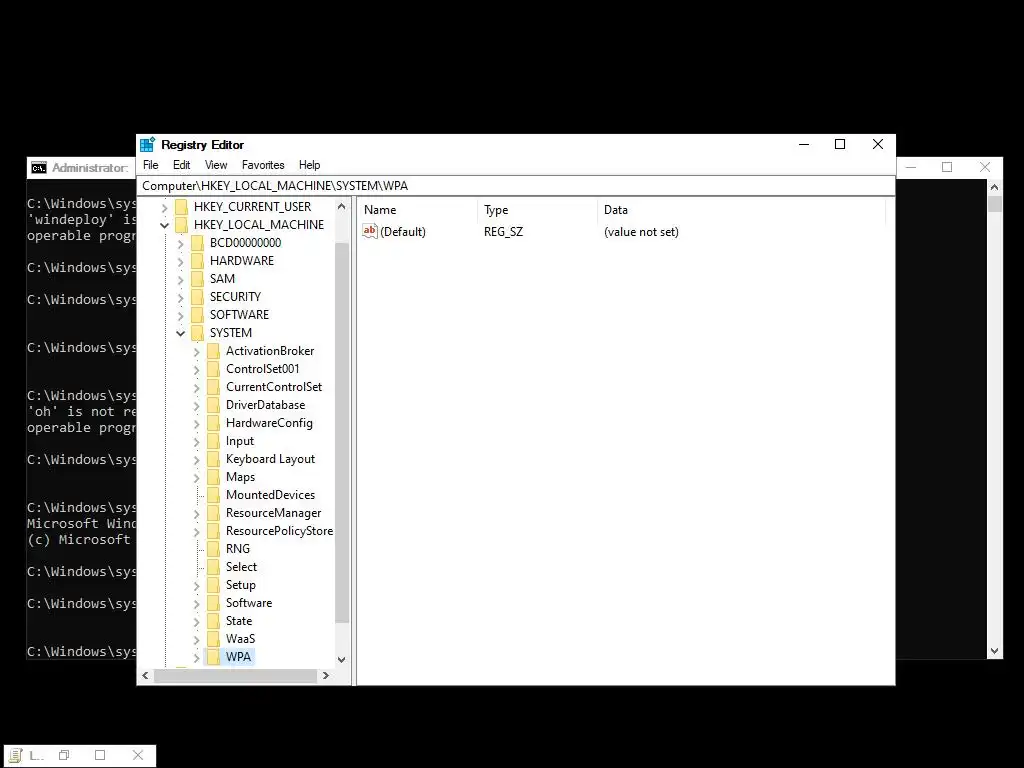Click the HARDWARE folder icon
Image resolution: width=1024 pixels, height=768 pixels.
(198, 261)
